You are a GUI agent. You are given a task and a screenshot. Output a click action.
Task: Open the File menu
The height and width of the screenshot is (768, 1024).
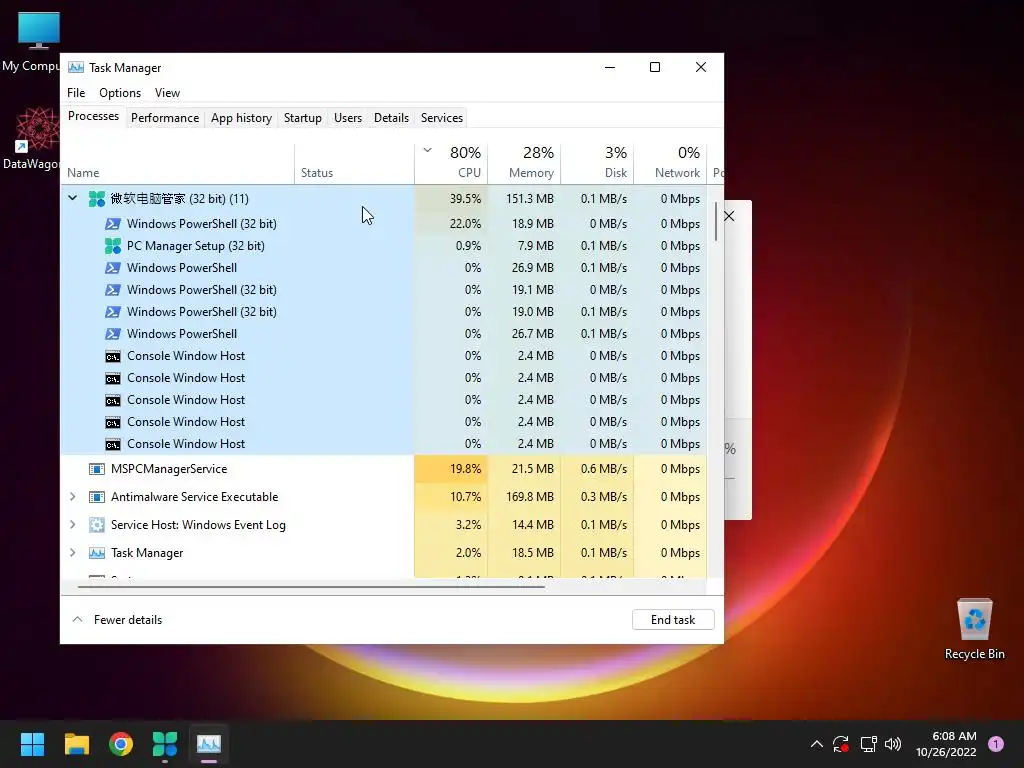[76, 93]
